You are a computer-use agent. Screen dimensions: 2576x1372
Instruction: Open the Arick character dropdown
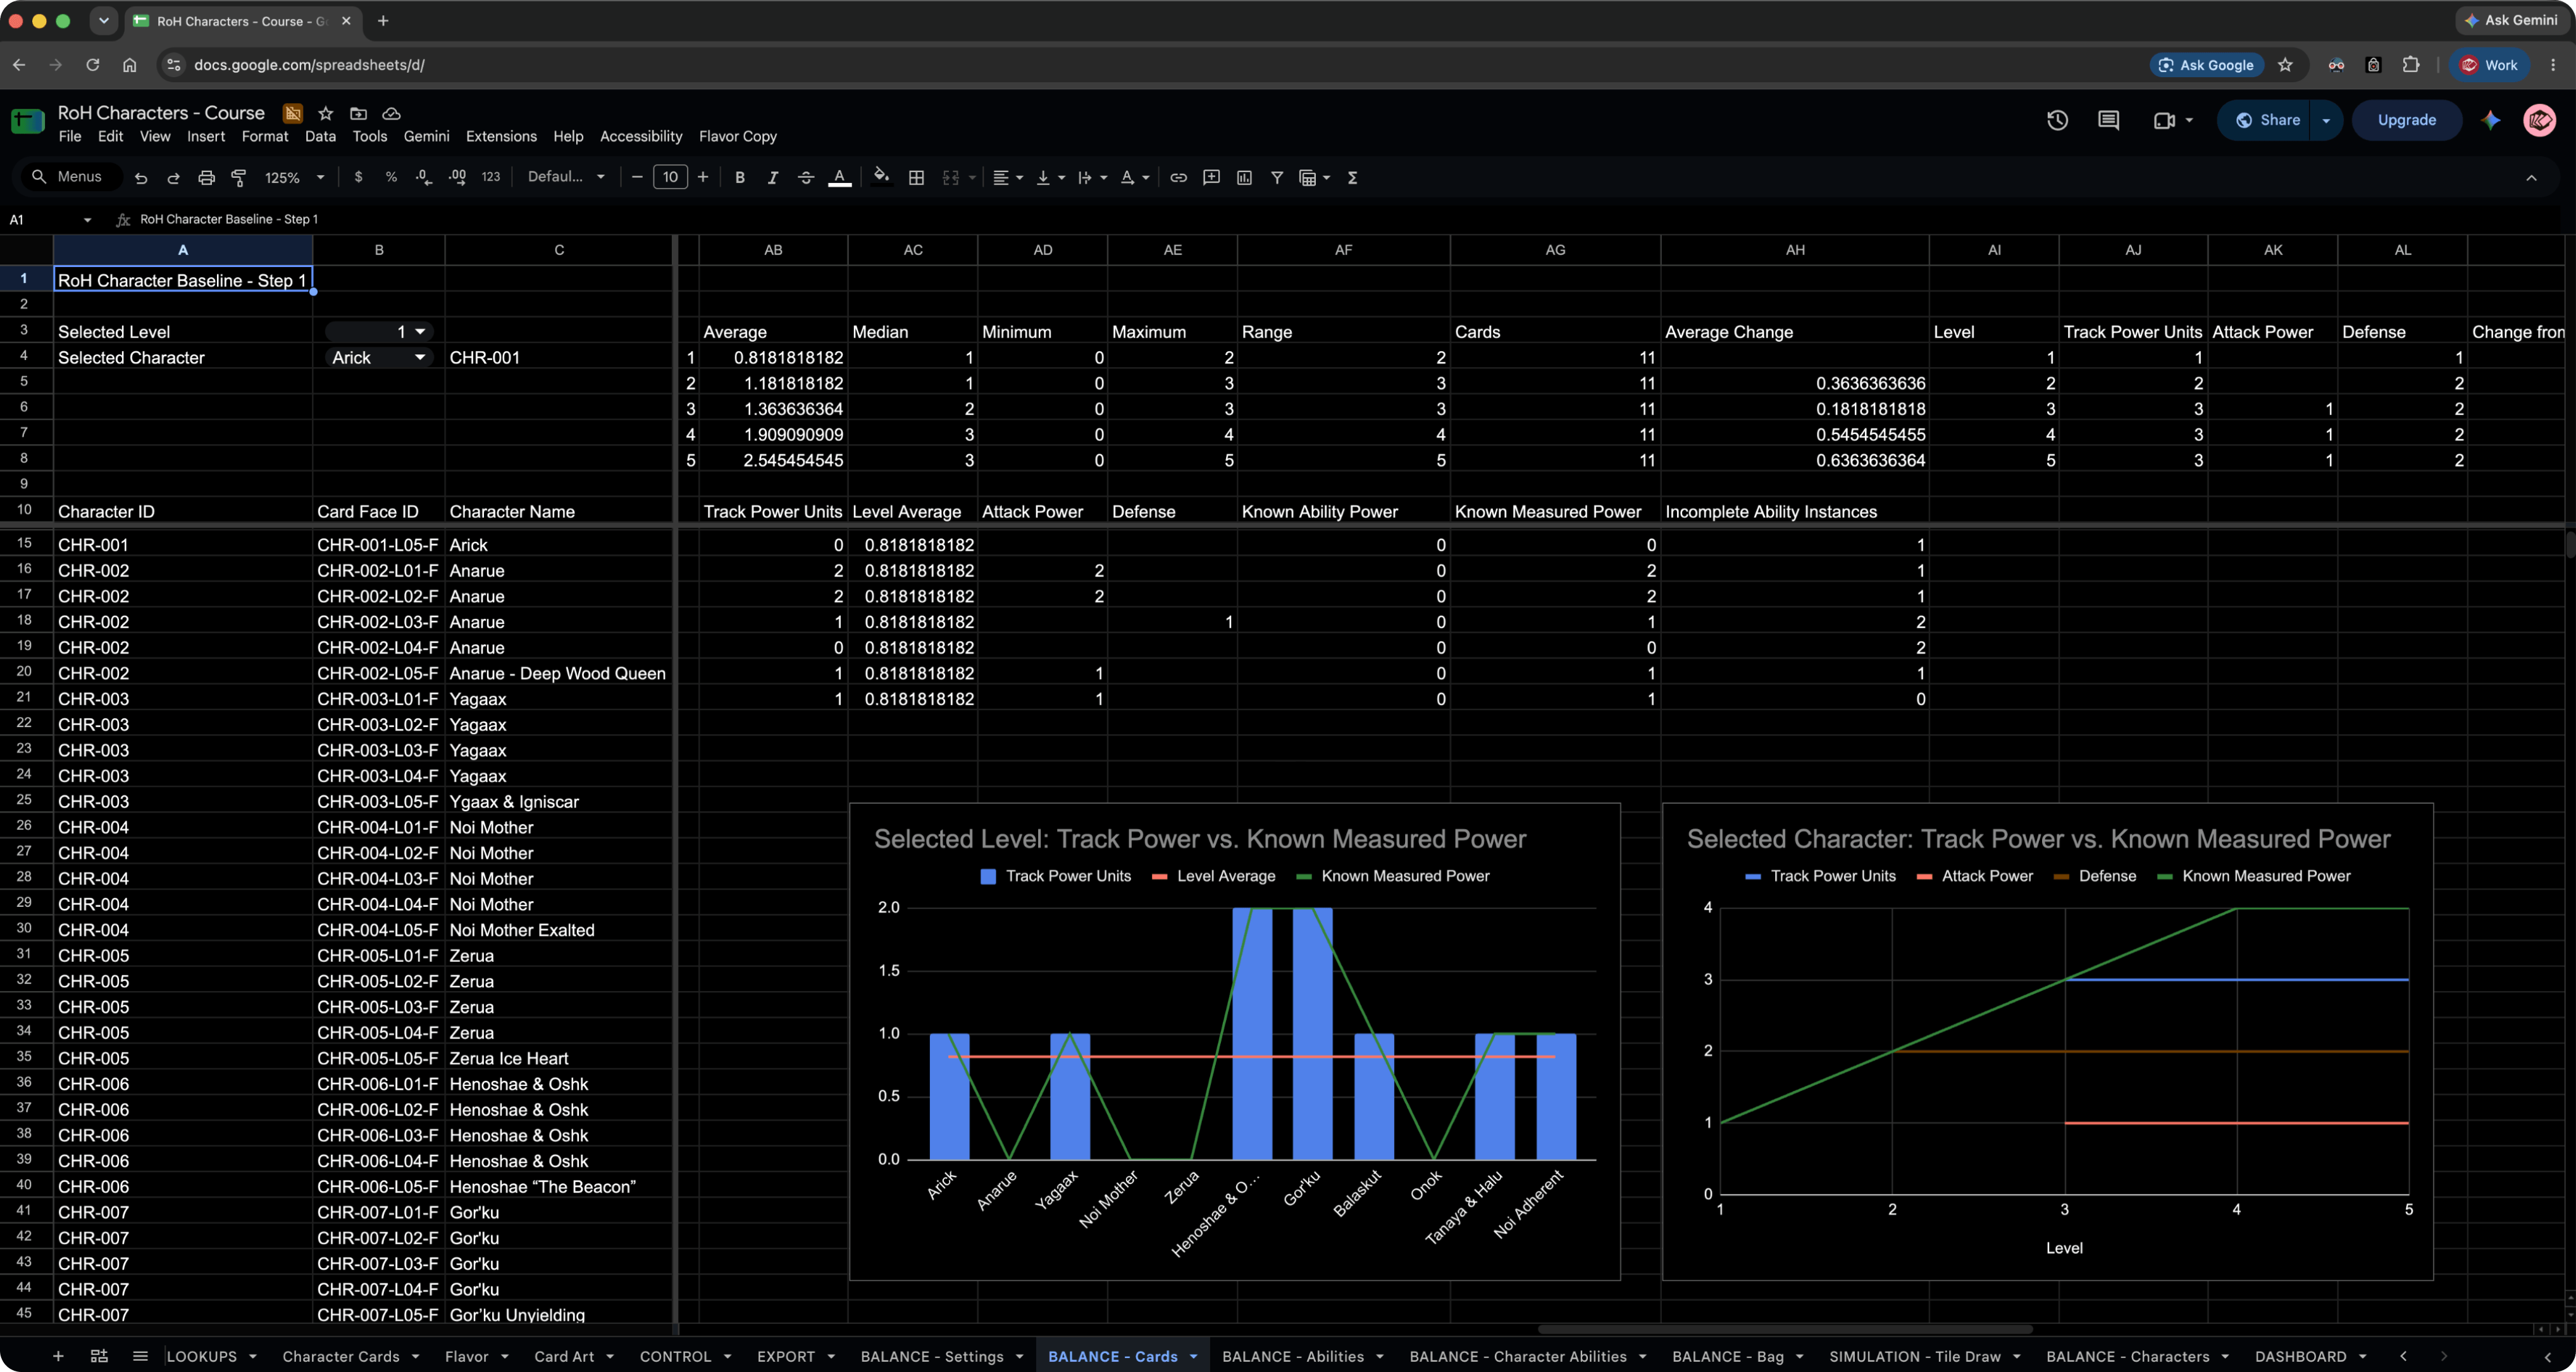(378, 357)
